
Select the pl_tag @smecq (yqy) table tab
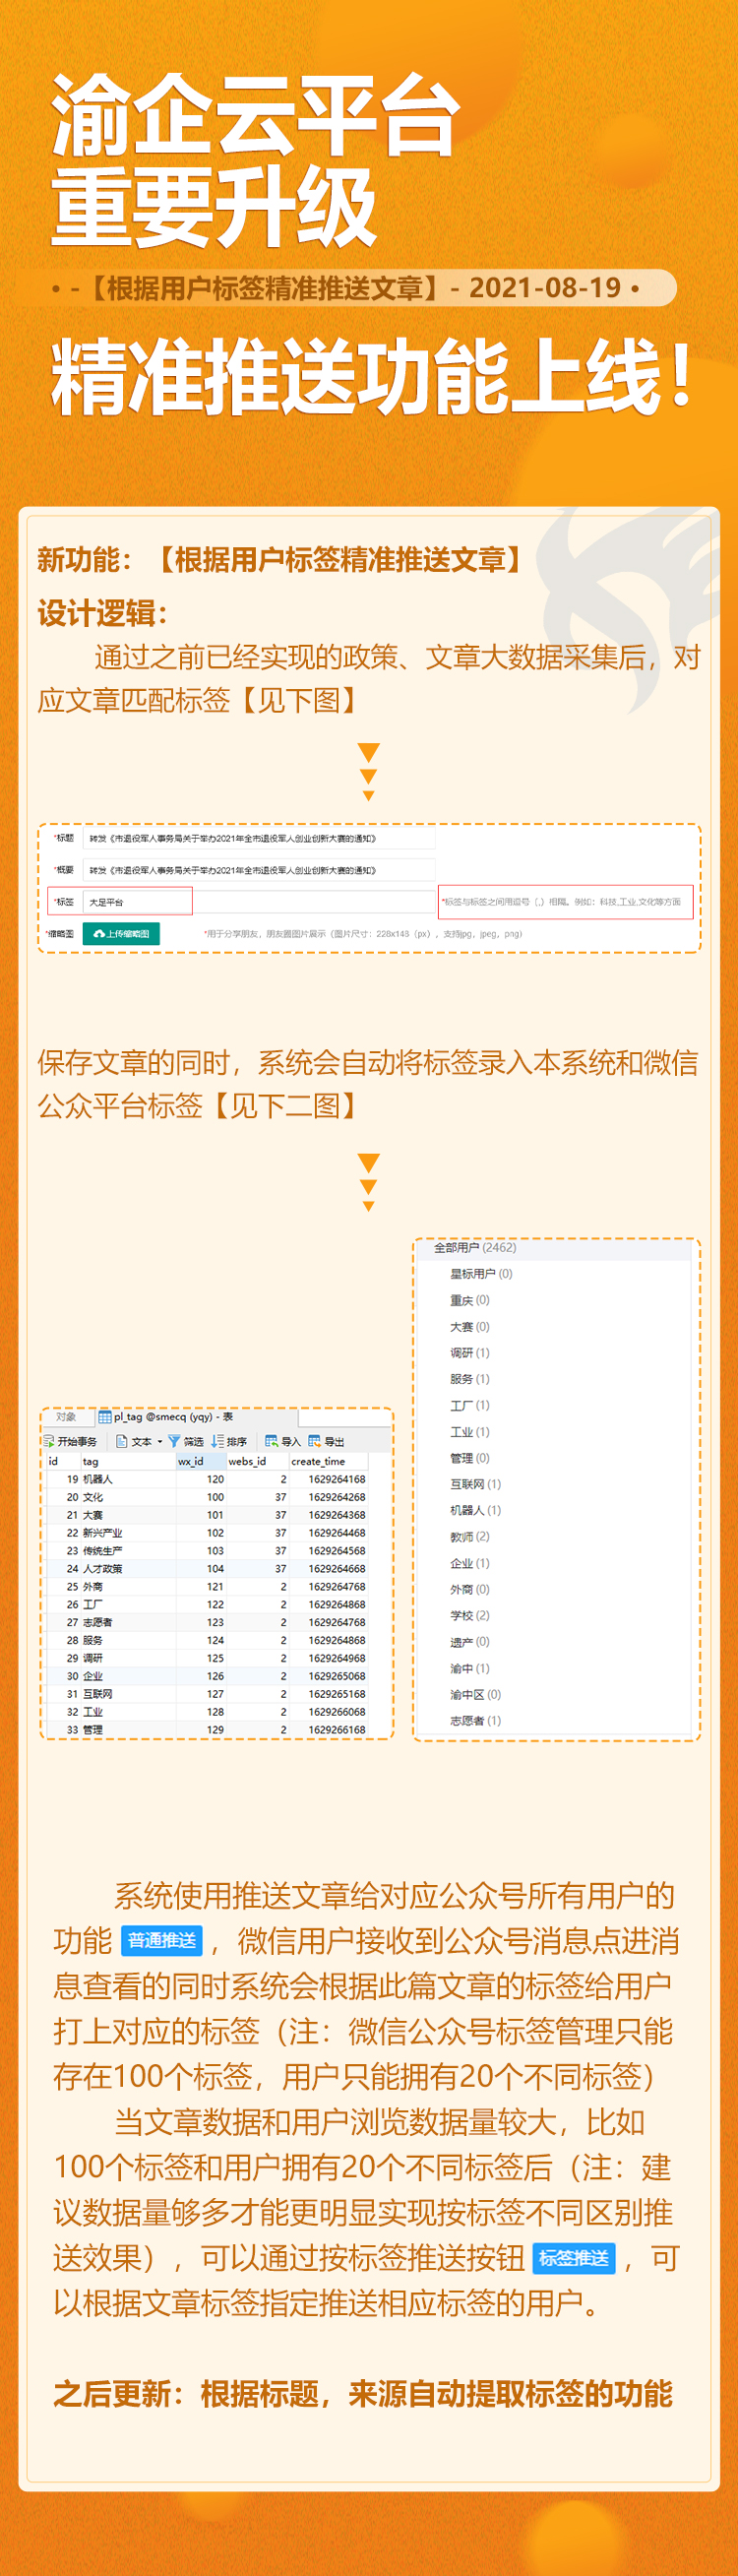(x=166, y=1417)
